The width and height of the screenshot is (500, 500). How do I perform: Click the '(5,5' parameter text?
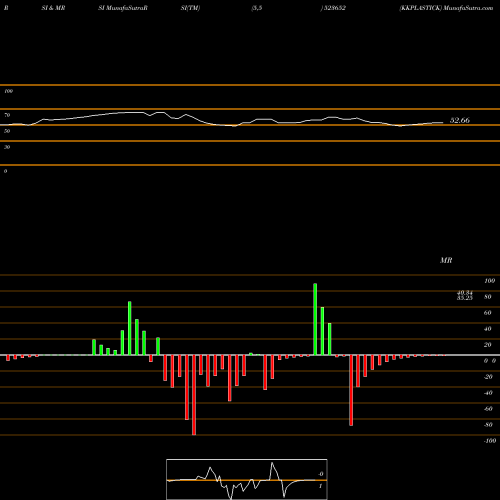pyautogui.click(x=257, y=8)
